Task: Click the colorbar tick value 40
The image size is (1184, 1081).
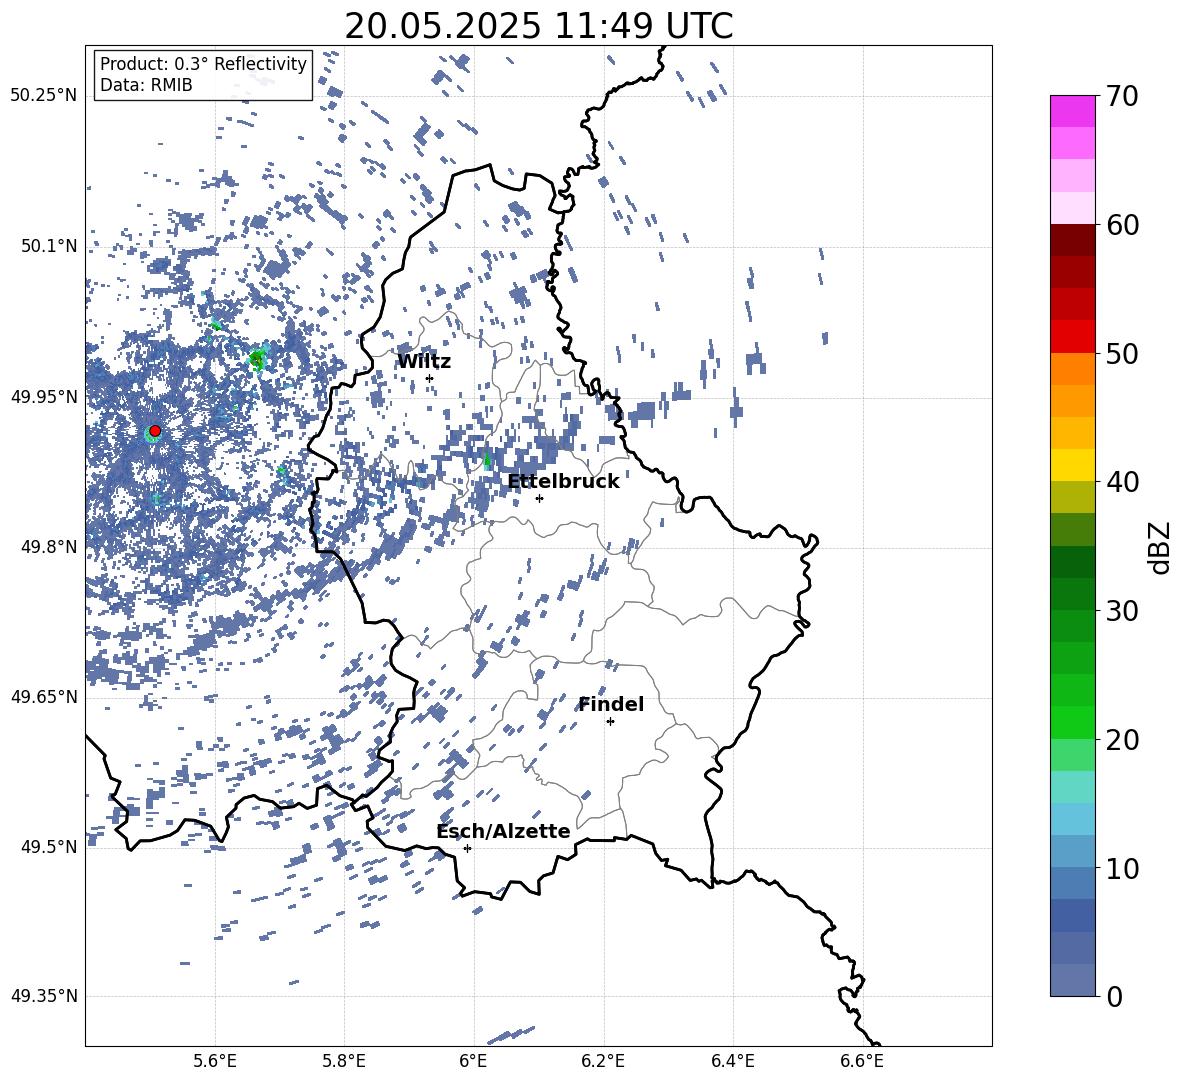Action: tap(1122, 482)
